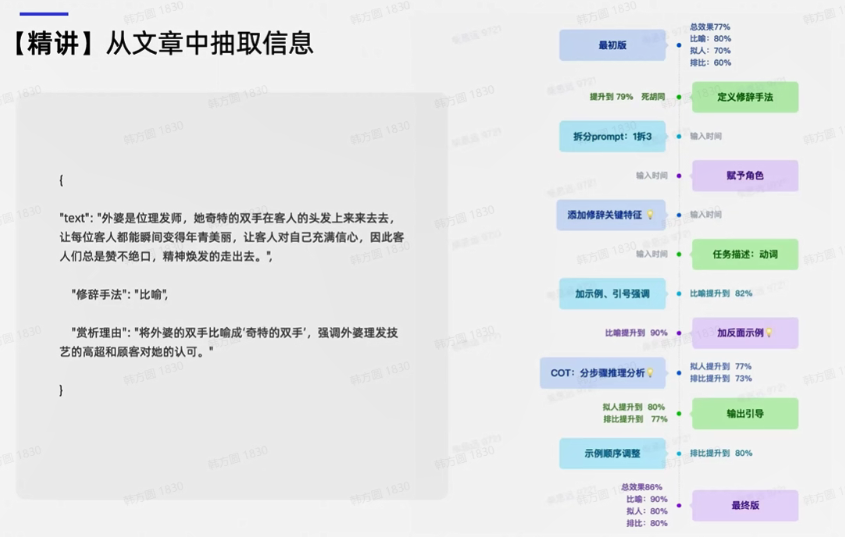
Task: Click the green dot beside 任务描述:动词
Action: 679,254
